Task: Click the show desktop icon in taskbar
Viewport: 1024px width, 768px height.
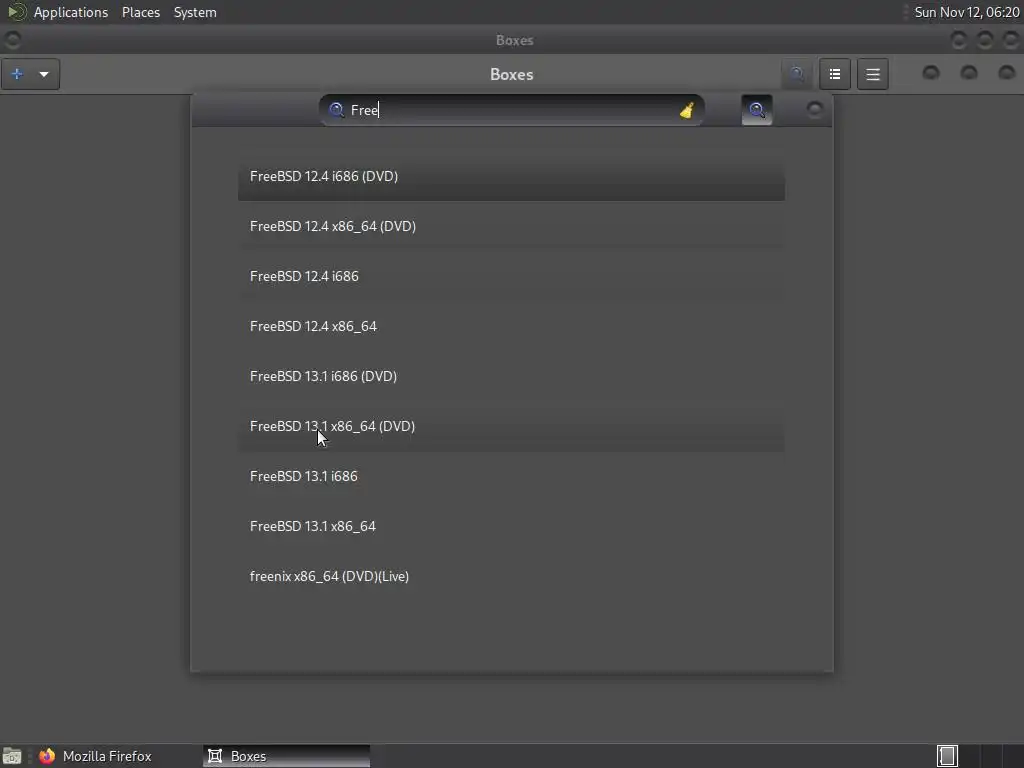Action: [x=12, y=756]
